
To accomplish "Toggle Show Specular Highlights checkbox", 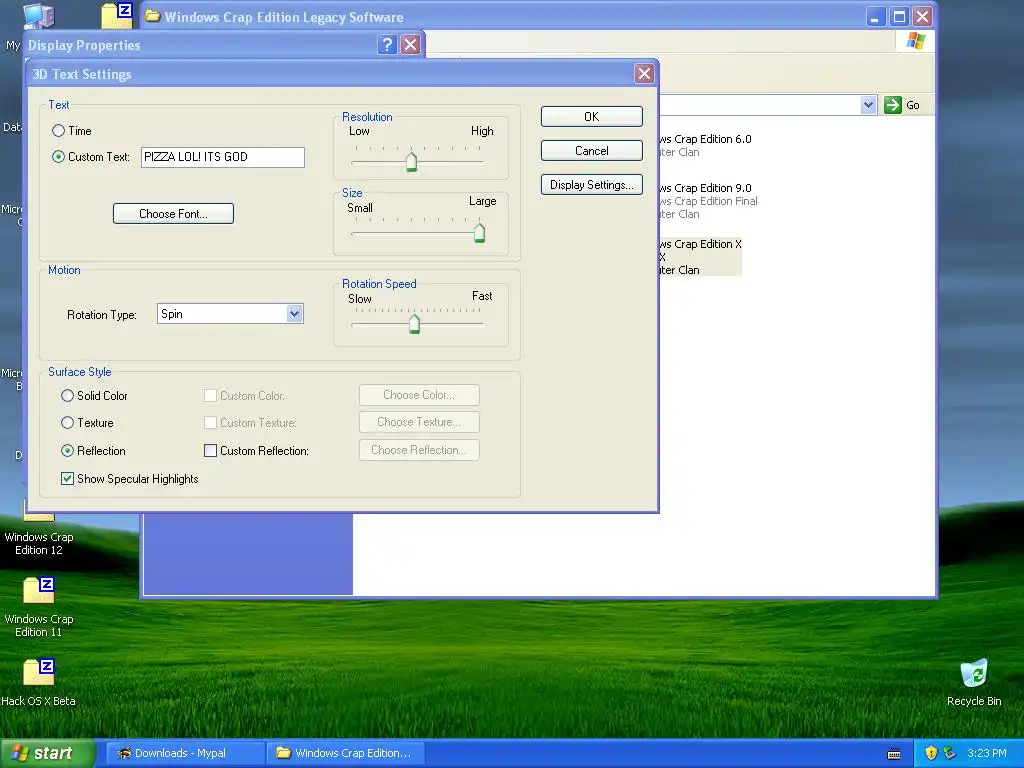I will (67, 479).
